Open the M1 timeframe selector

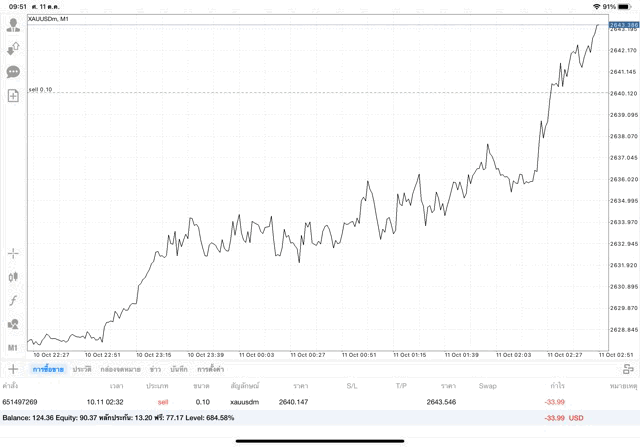13,347
